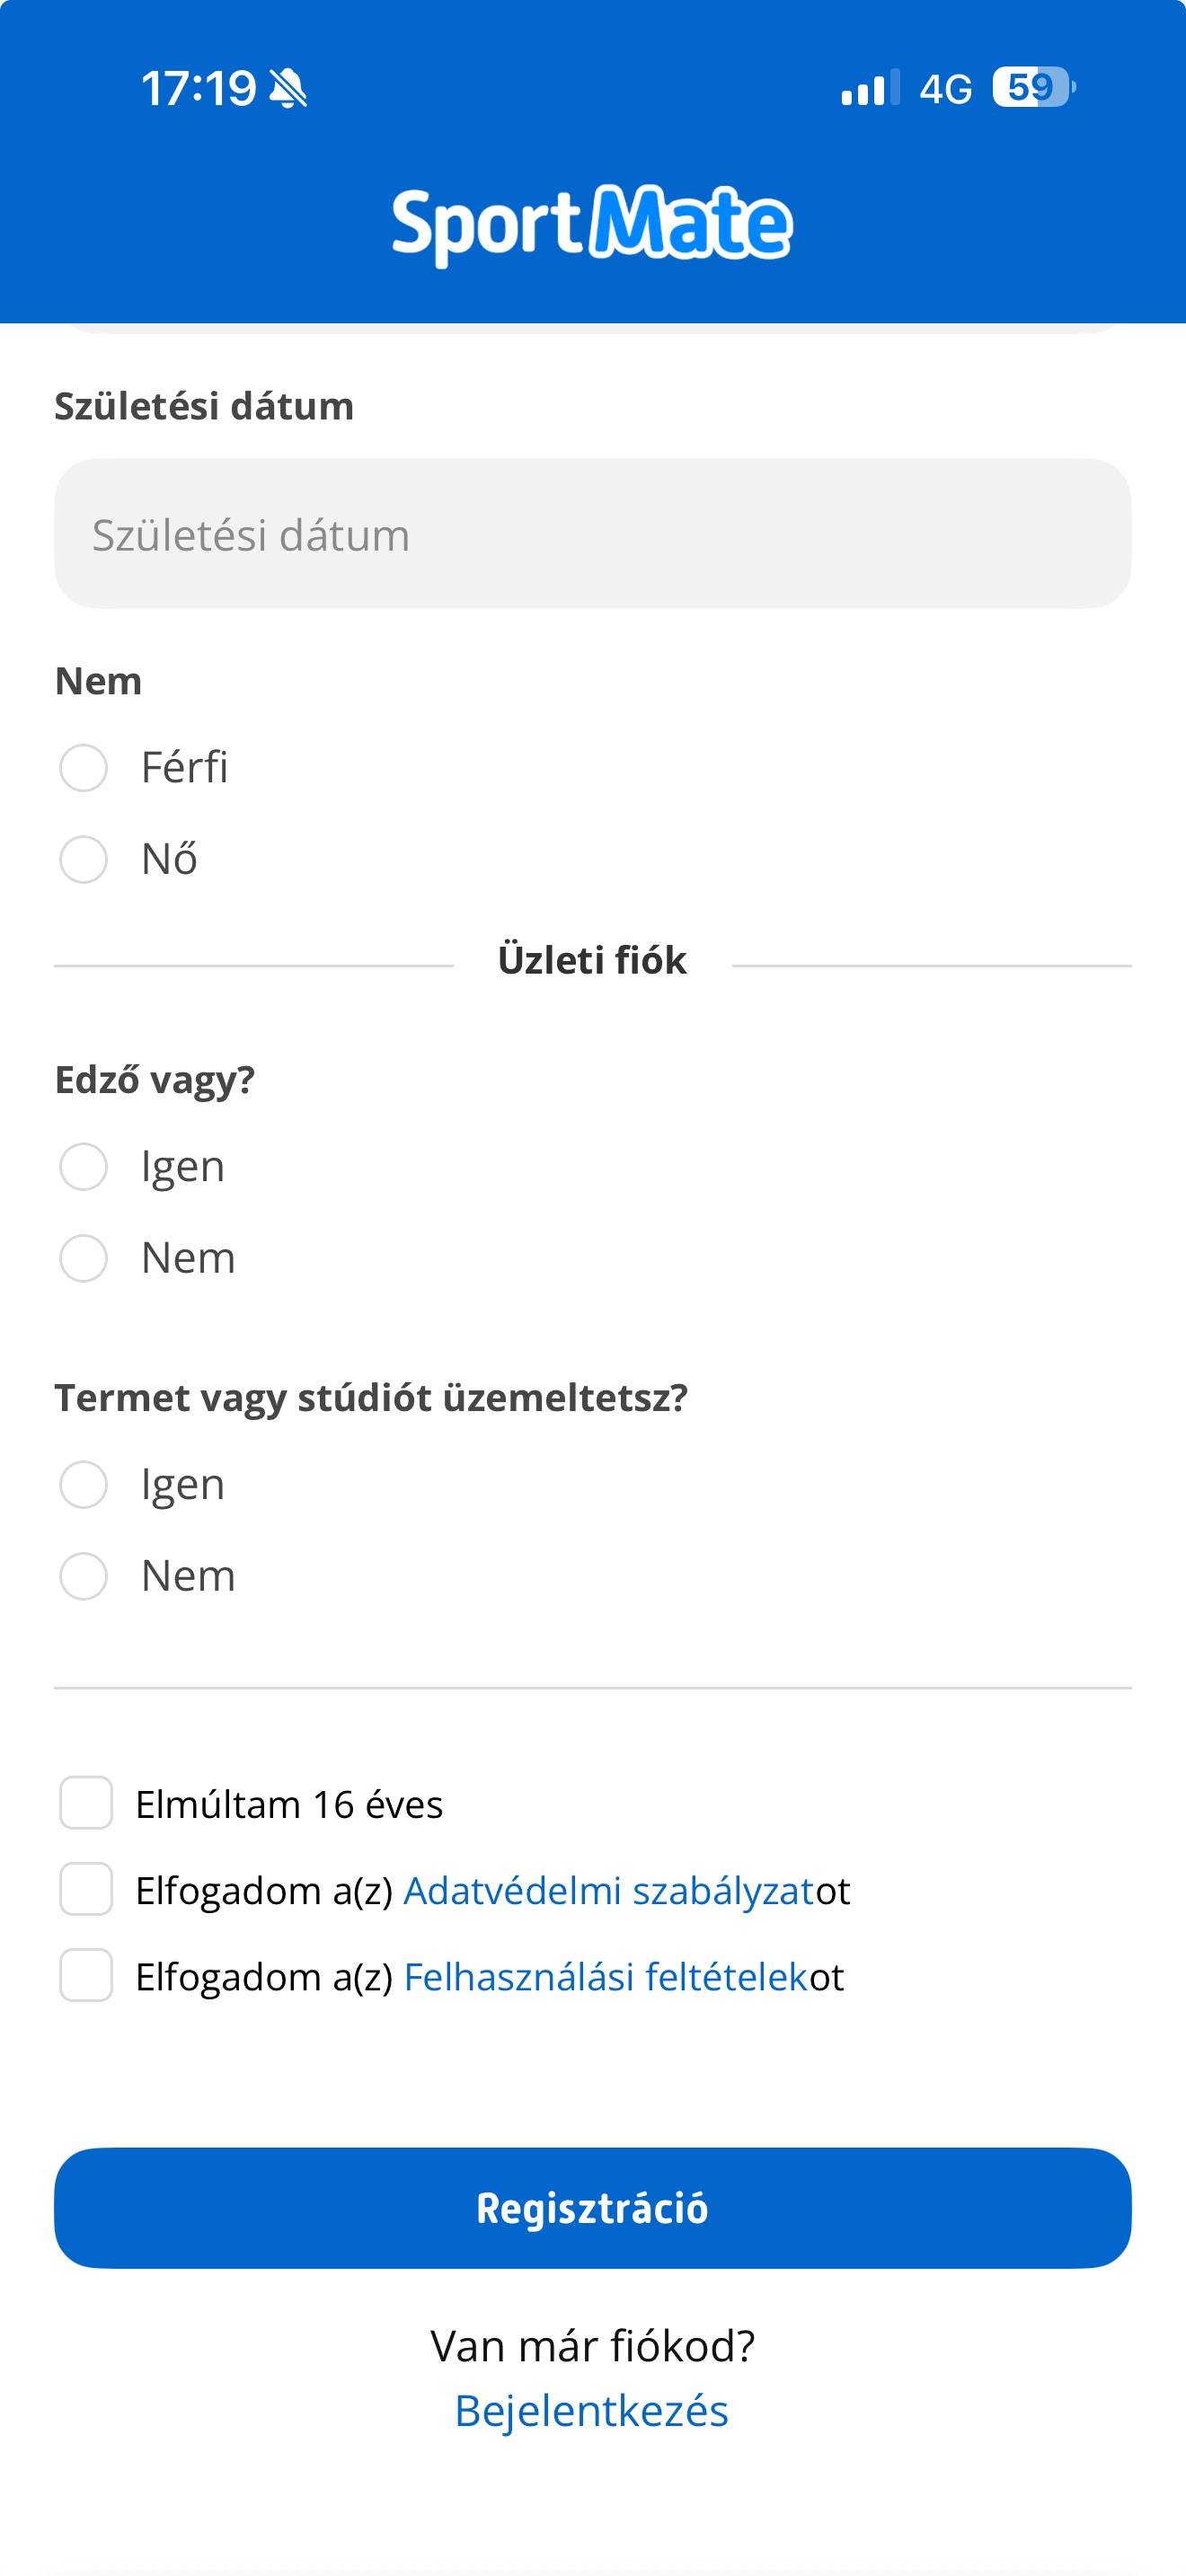The height and width of the screenshot is (2576, 1186).
Task: Select Igen under Termet vagy stúdiót üzemeltetsz?
Action: [x=84, y=1485]
